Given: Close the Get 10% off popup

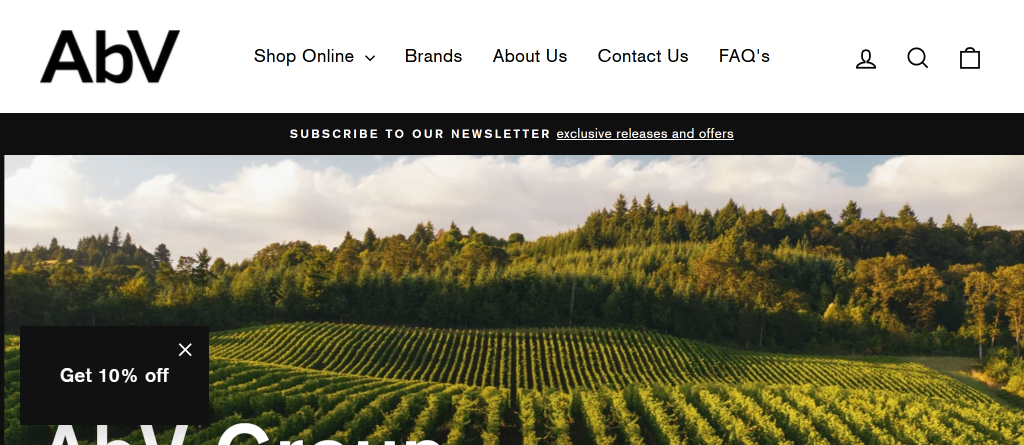Looking at the screenshot, I should coord(185,350).
